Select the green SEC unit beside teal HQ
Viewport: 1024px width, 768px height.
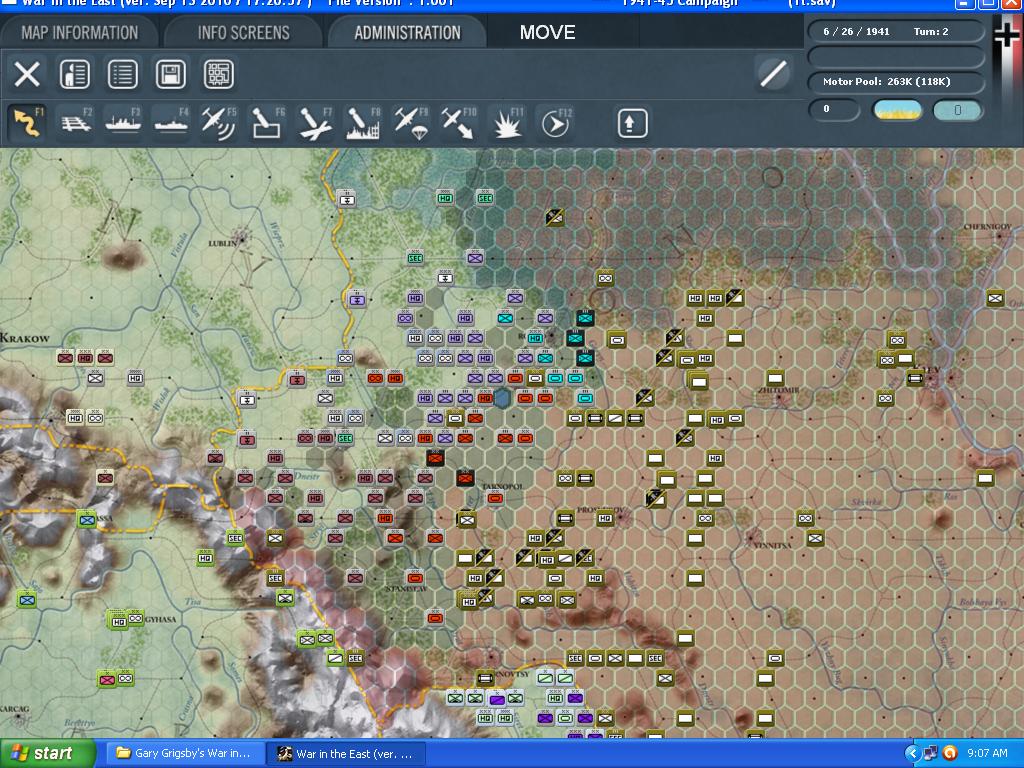pos(485,197)
